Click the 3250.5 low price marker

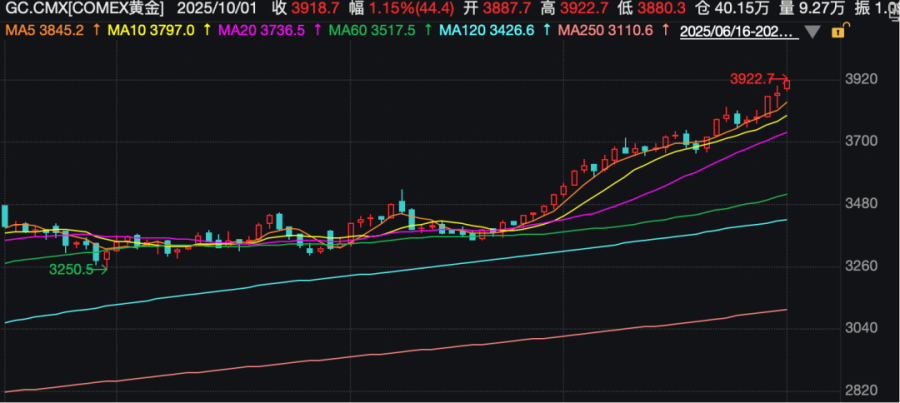[74, 269]
